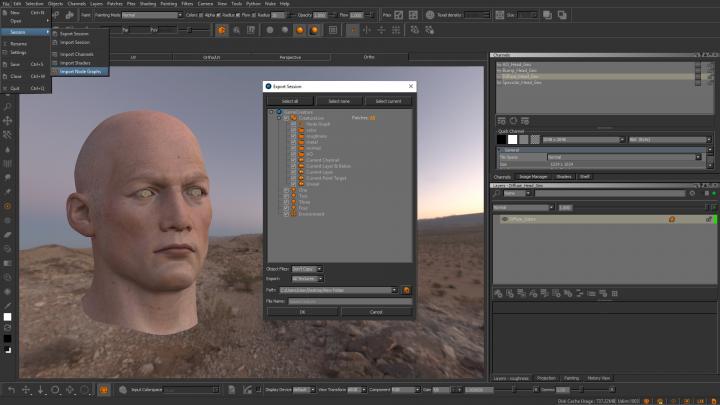The image size is (720, 405).
Task: Open the Object Filter dropdown
Action: tap(306, 269)
